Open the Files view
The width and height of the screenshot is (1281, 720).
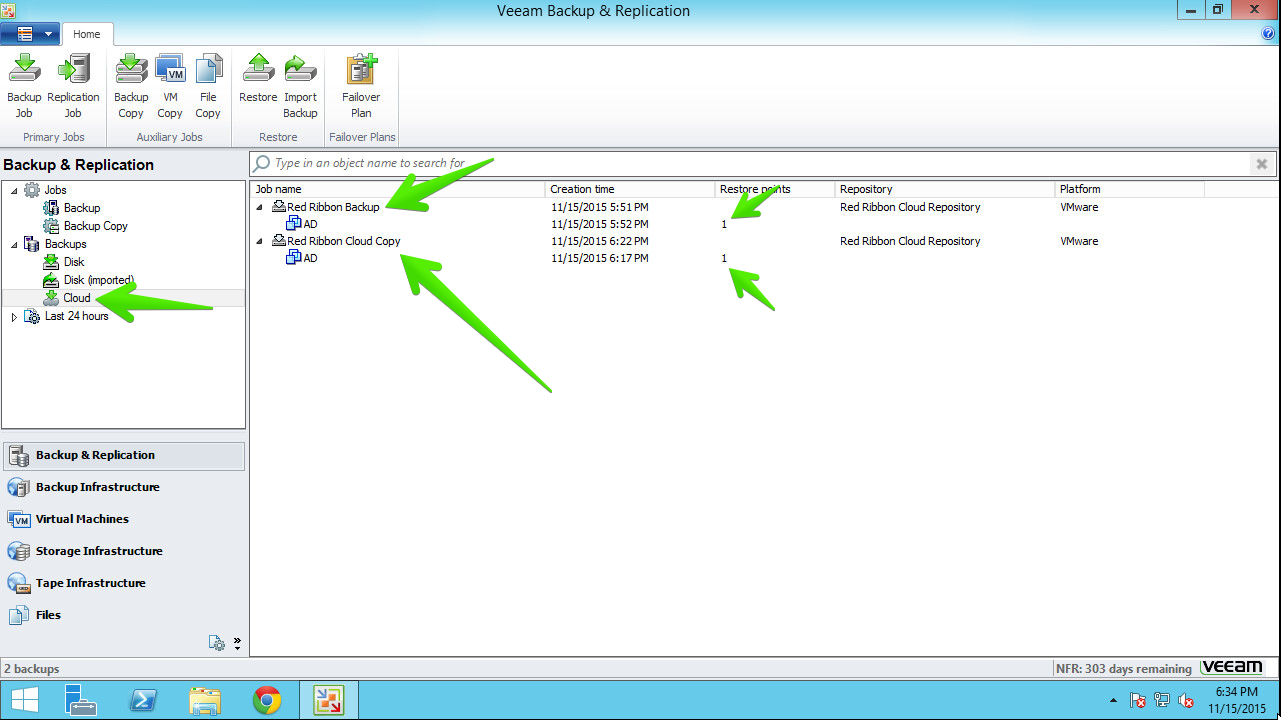tap(123, 615)
